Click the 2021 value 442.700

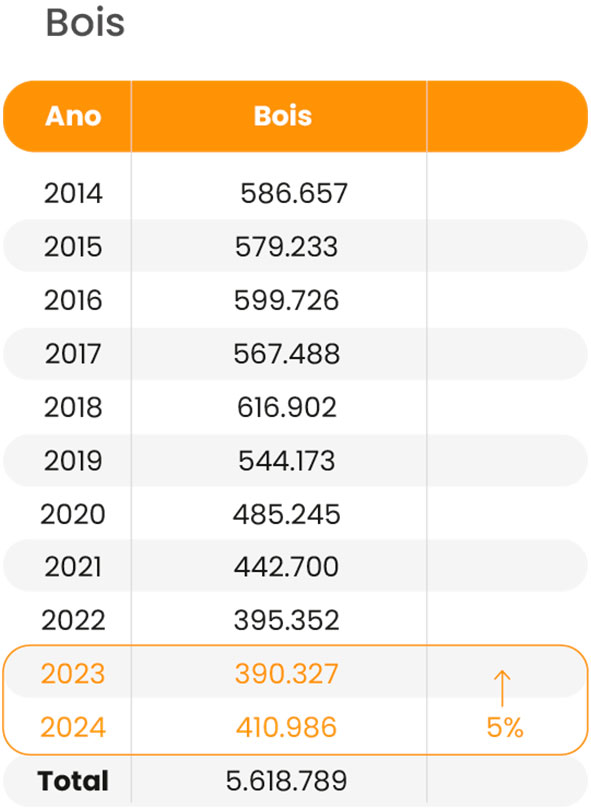[286, 567]
